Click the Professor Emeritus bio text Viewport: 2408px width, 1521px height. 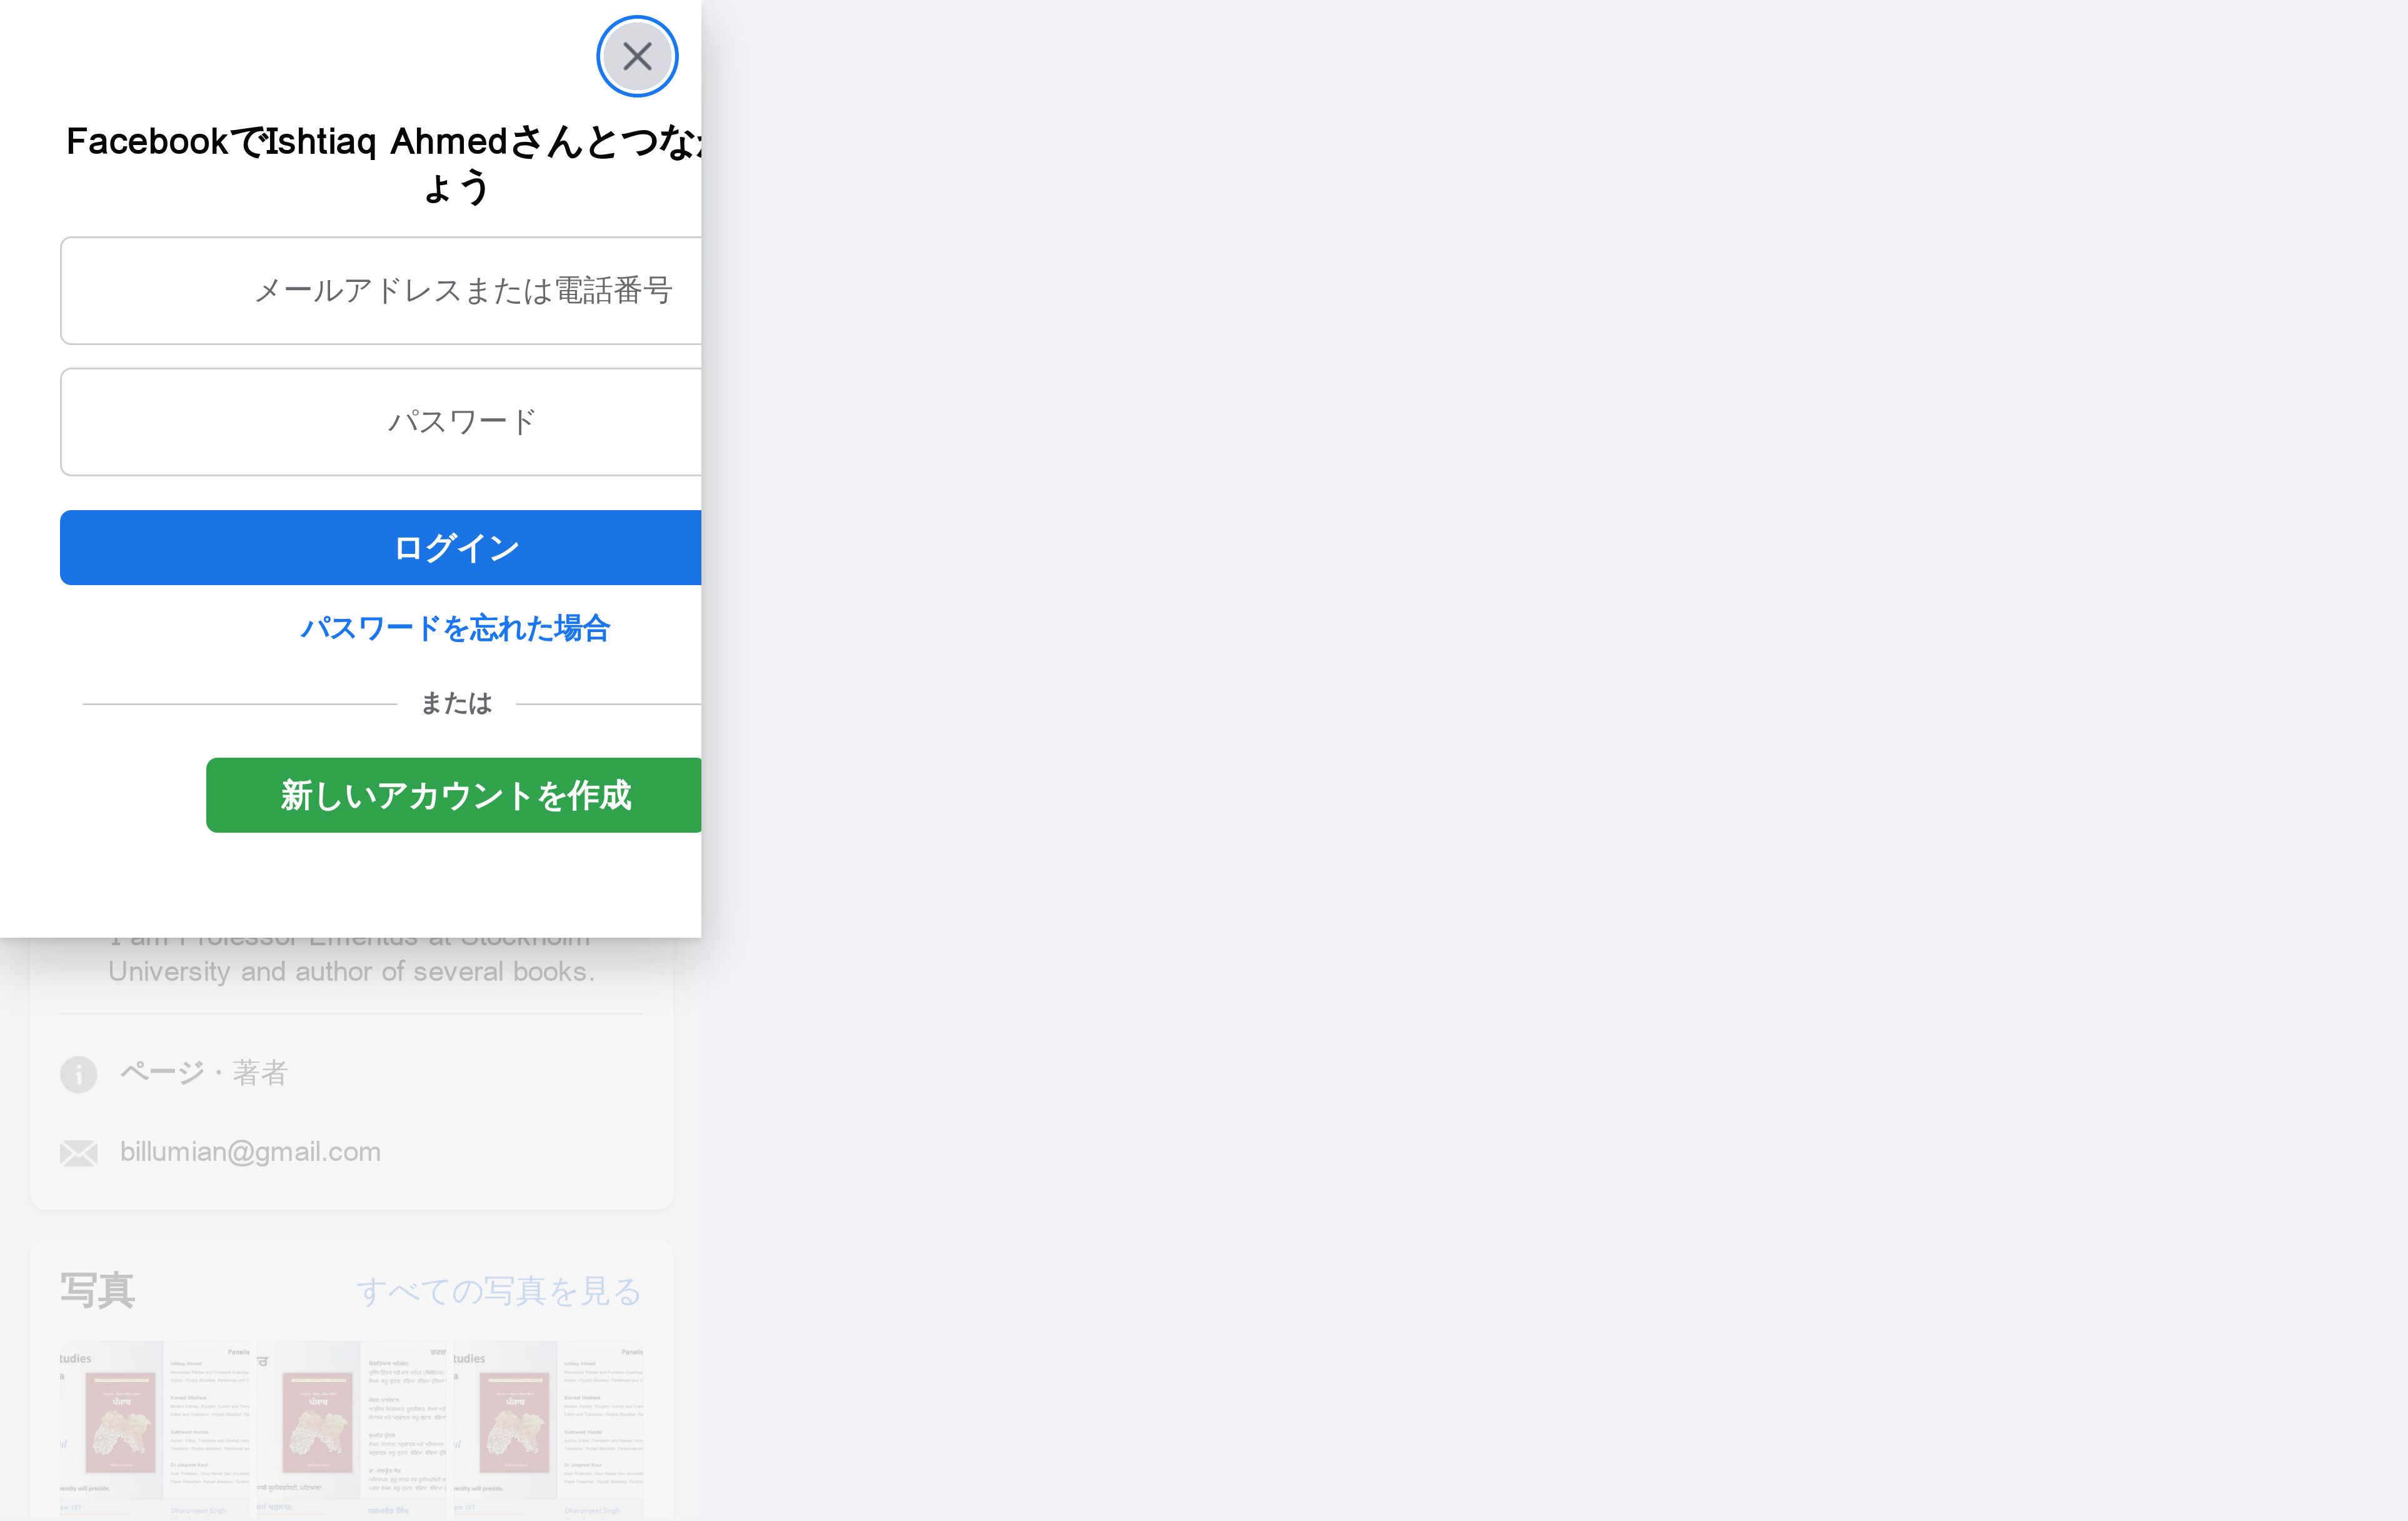tap(351, 971)
